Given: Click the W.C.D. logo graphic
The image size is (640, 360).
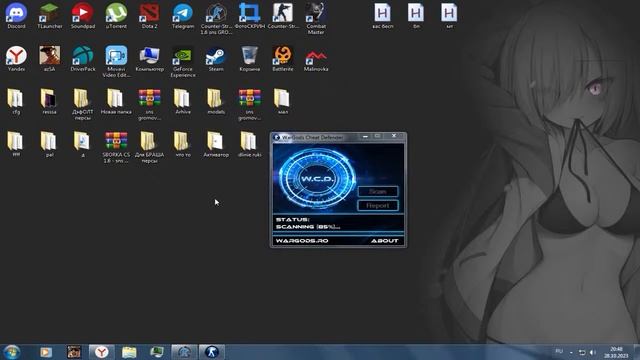Looking at the screenshot, I should pyautogui.click(x=317, y=179).
